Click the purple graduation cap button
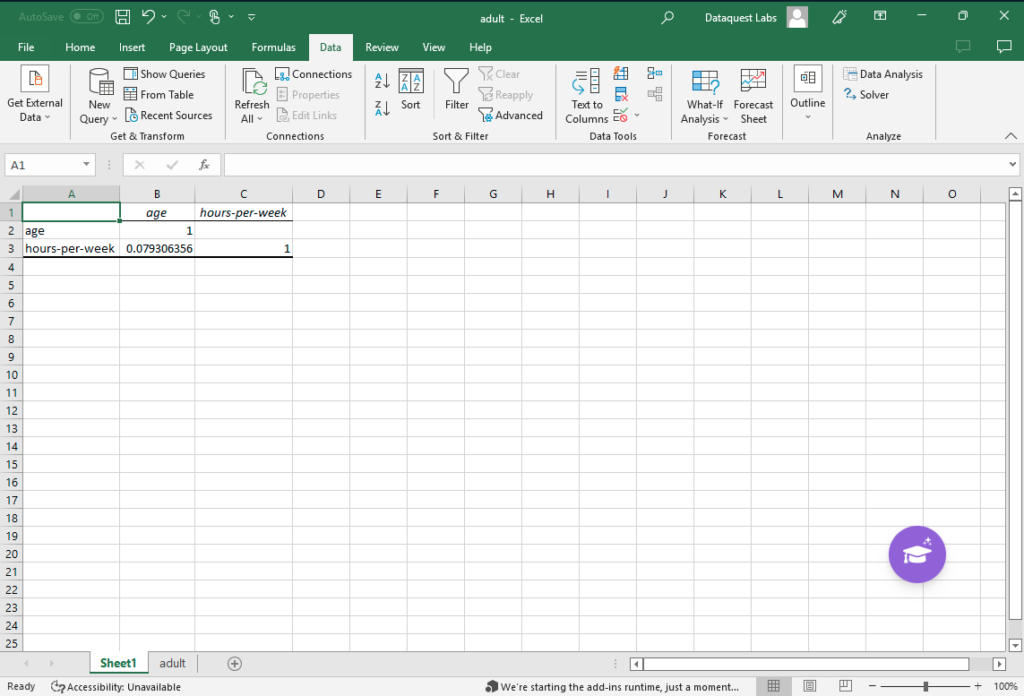 click(x=917, y=553)
